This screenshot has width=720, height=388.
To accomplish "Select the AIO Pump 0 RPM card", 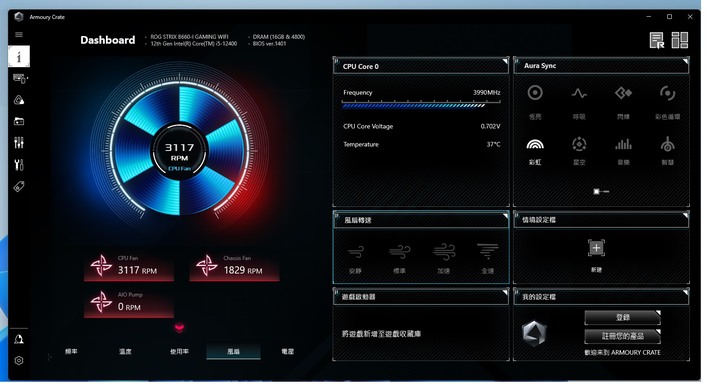I will (x=129, y=303).
